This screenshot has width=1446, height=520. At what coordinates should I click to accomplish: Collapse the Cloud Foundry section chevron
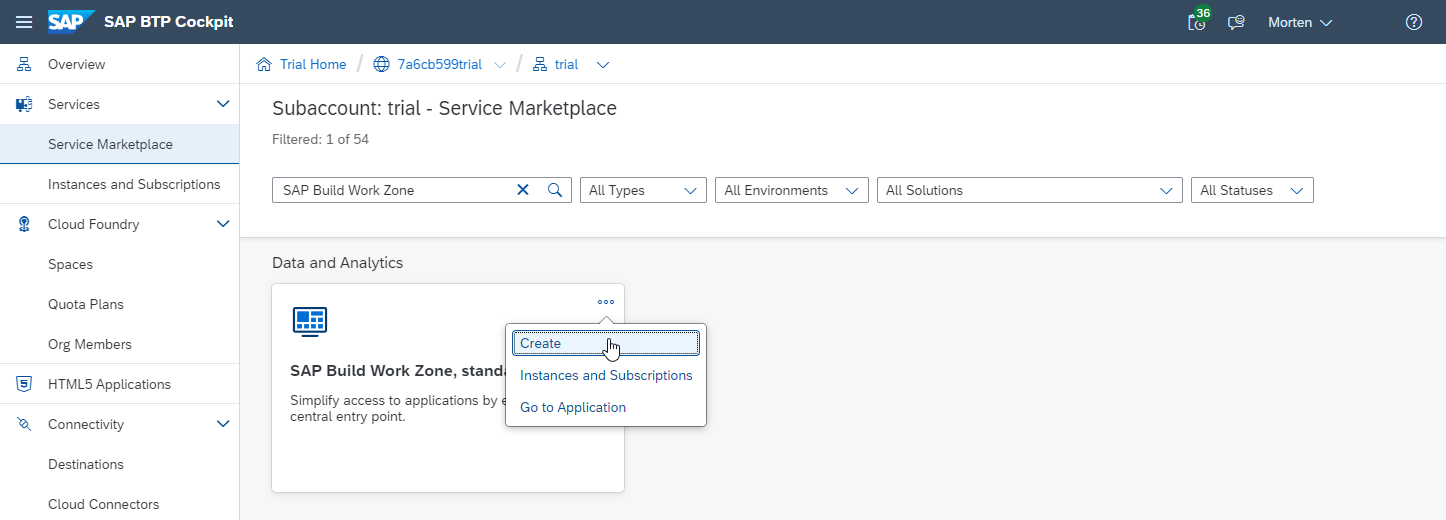(x=223, y=224)
